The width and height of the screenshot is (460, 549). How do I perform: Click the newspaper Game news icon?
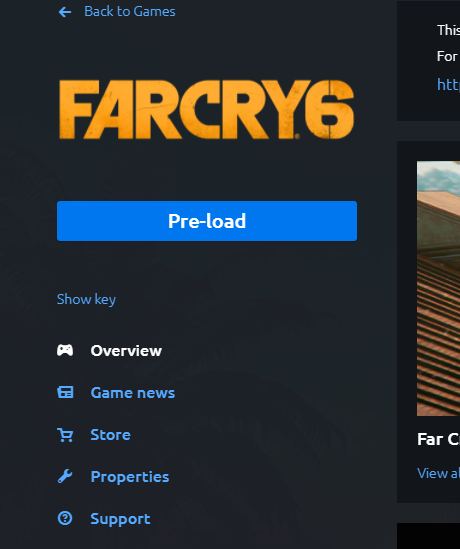[65, 392]
